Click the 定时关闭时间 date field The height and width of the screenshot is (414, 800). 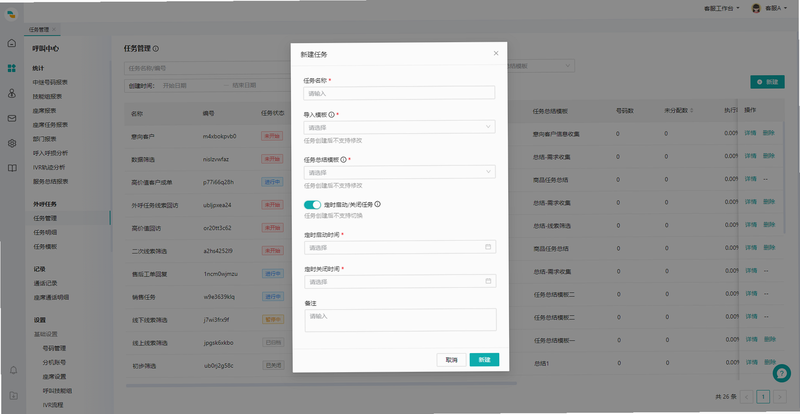[400, 281]
